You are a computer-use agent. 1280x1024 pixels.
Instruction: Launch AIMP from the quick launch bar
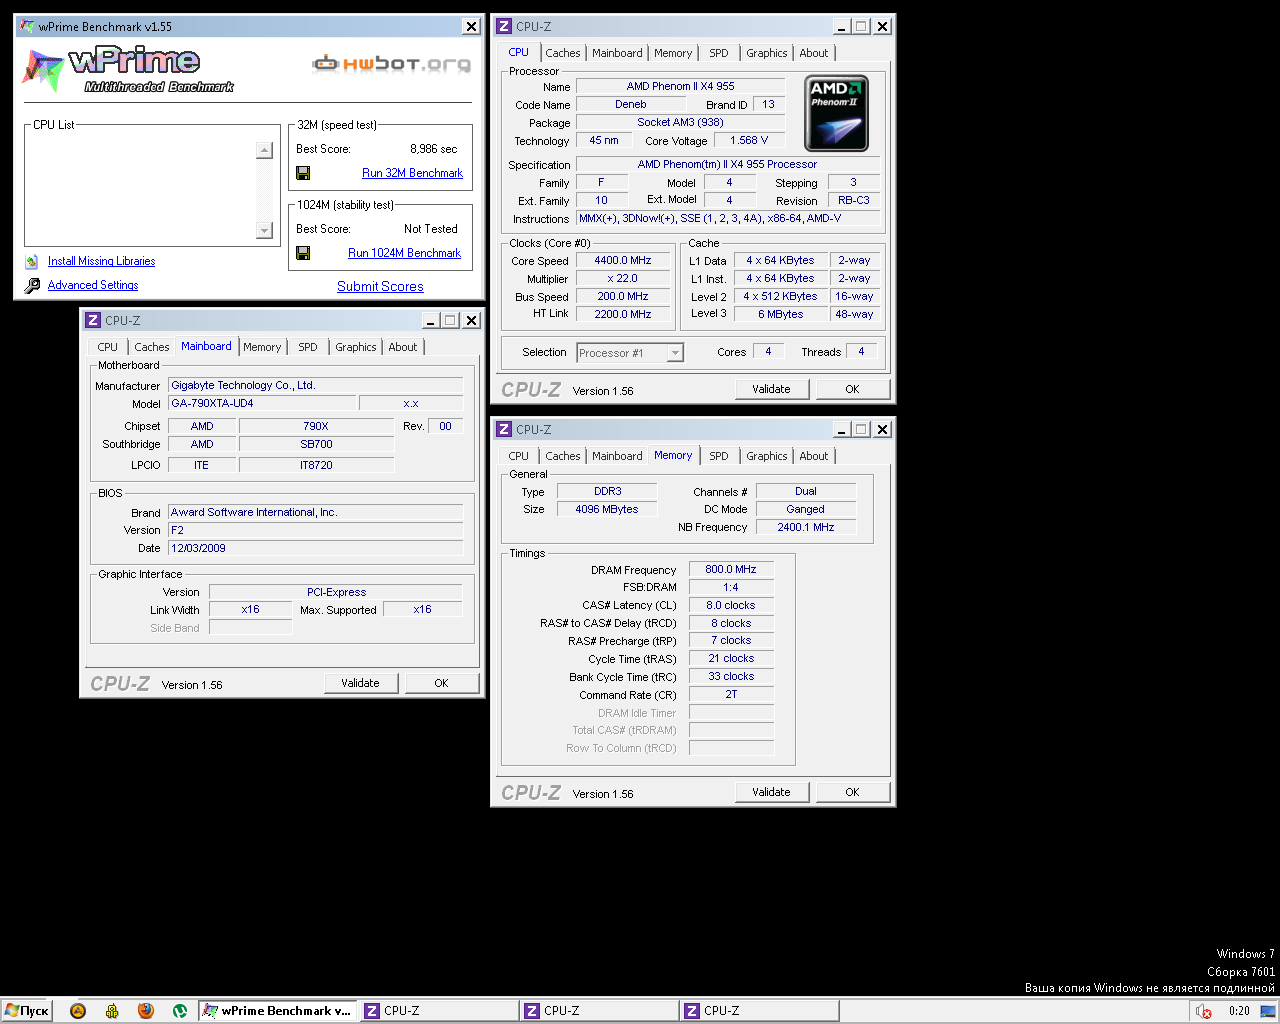pos(78,1011)
